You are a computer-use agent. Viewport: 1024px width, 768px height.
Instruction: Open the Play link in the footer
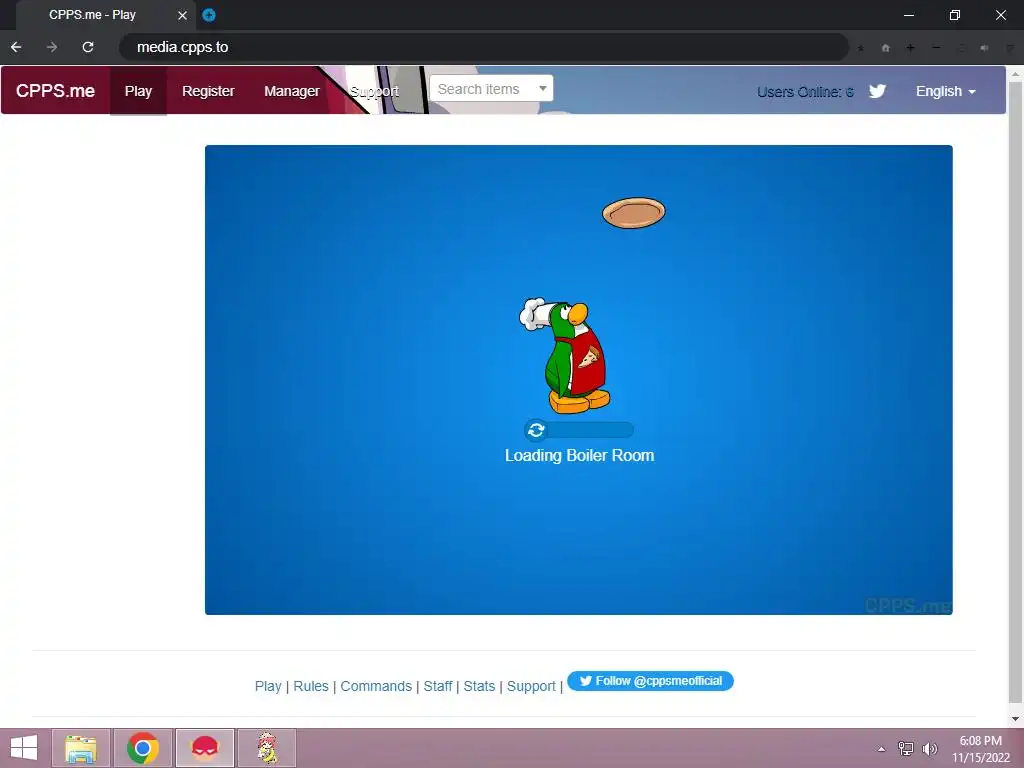pyautogui.click(x=268, y=686)
